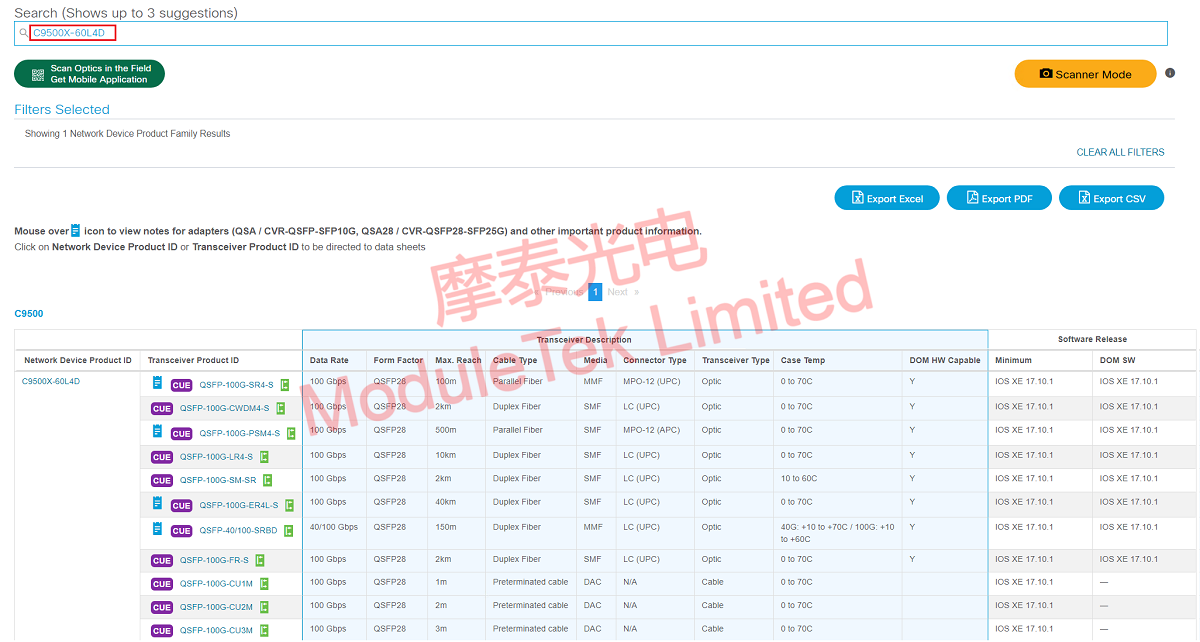Open the info icon beside Scanner Mode
This screenshot has width=1200, height=642.
point(1171,73)
